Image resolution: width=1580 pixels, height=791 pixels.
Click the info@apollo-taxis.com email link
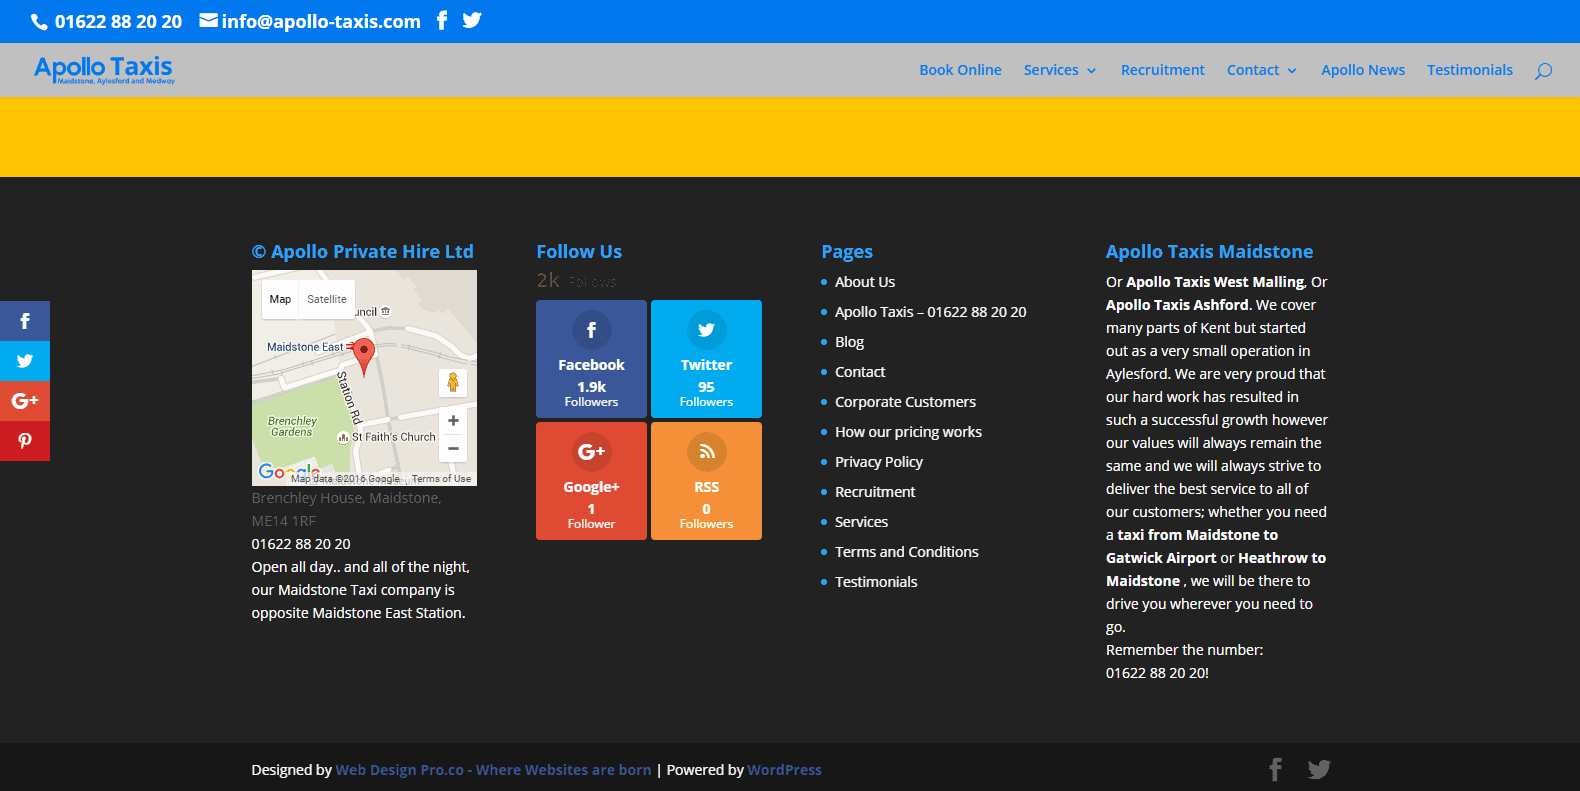pyautogui.click(x=321, y=21)
